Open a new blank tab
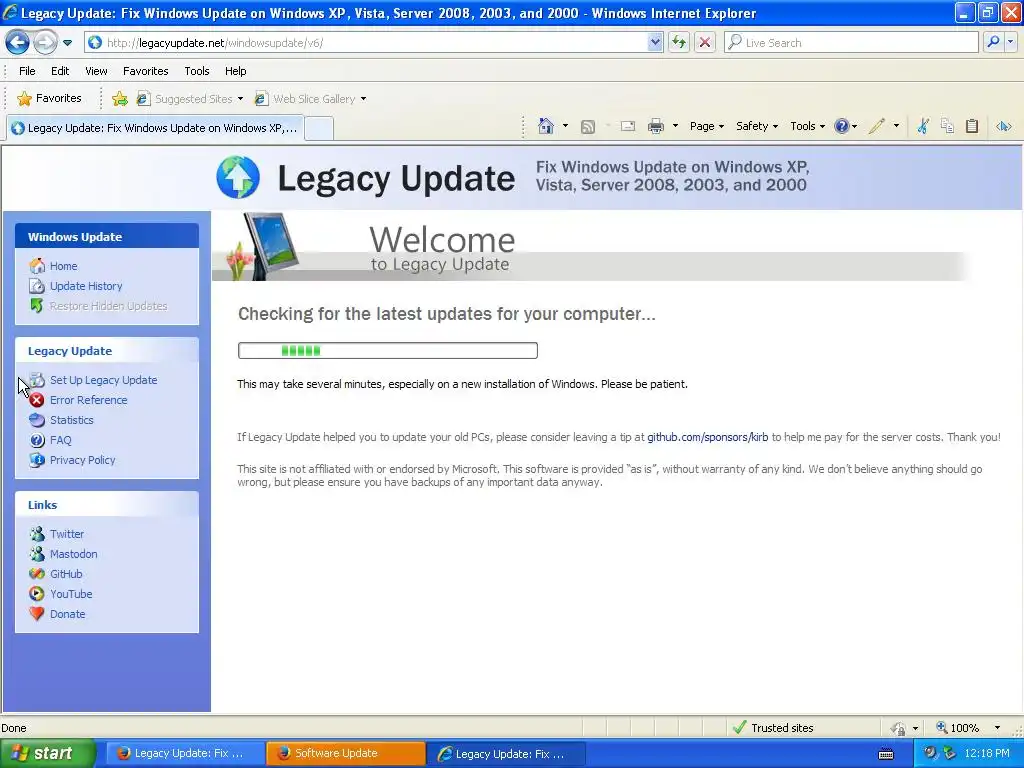The image size is (1024, 768). [319, 129]
